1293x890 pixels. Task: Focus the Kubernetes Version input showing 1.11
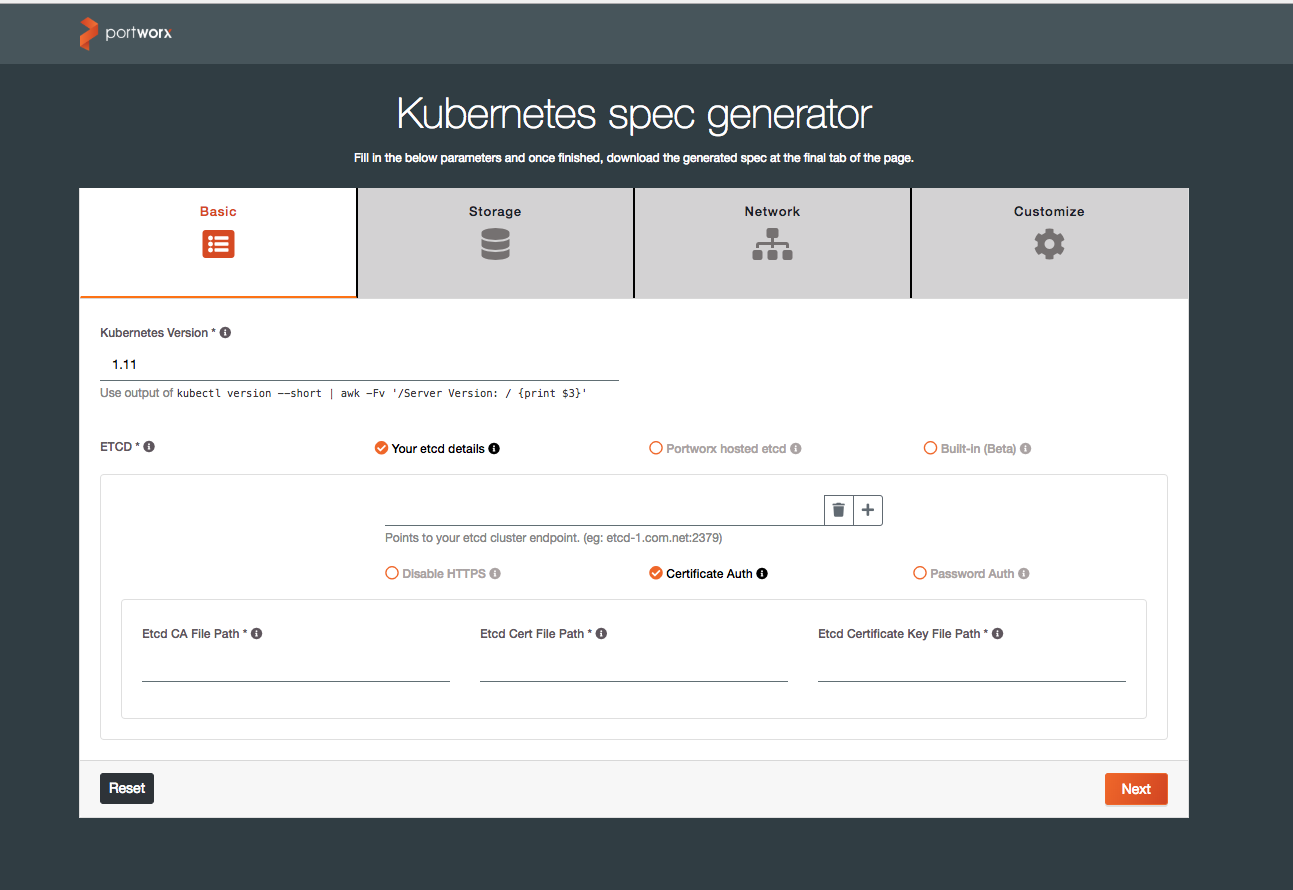pos(359,365)
